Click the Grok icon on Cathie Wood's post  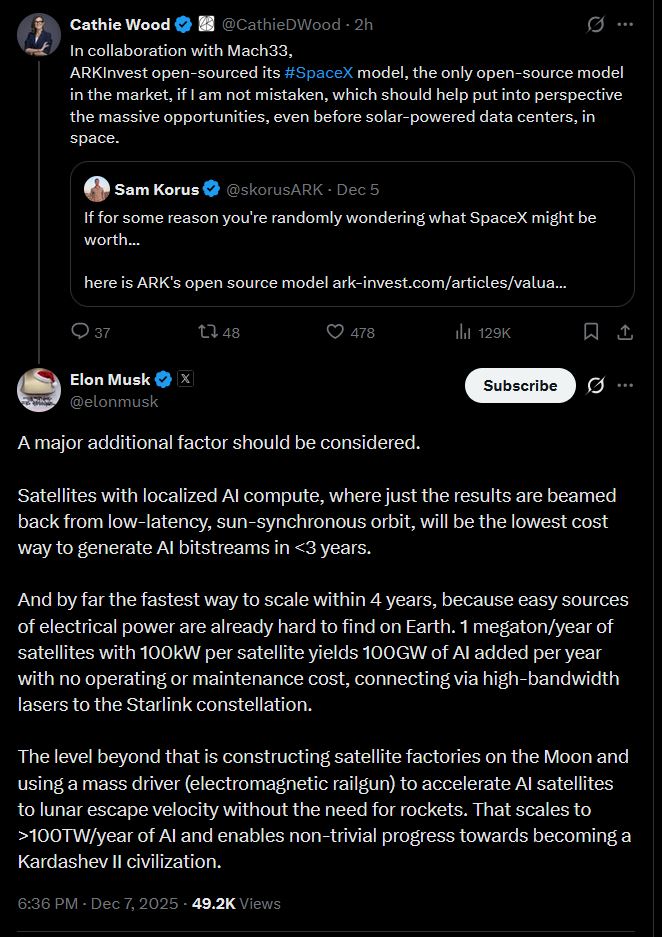click(595, 24)
